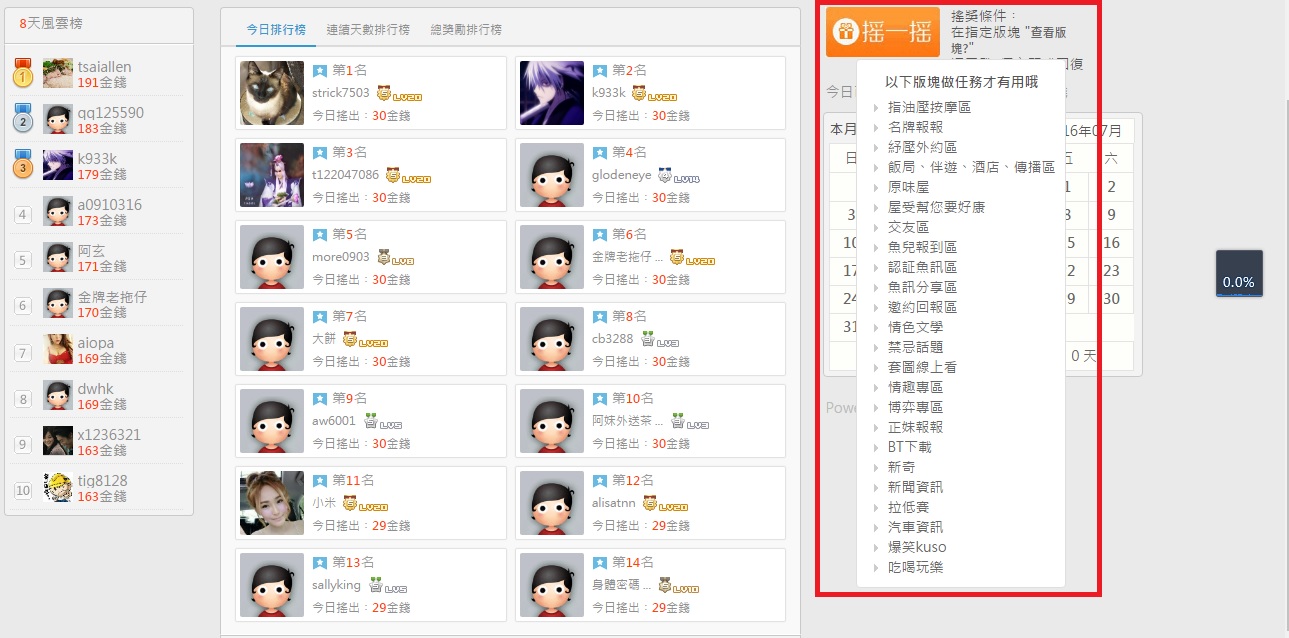Screen dimensions: 1289x638
Task: Select the 今日排行榜 tab
Action: pos(276,30)
